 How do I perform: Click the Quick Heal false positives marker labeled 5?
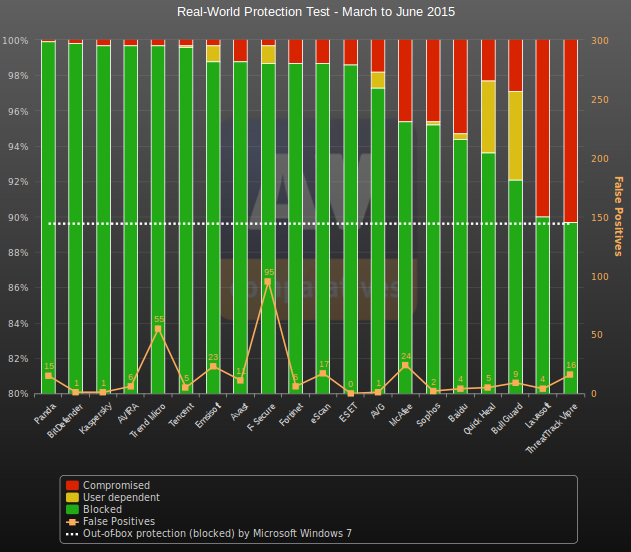coord(488,387)
